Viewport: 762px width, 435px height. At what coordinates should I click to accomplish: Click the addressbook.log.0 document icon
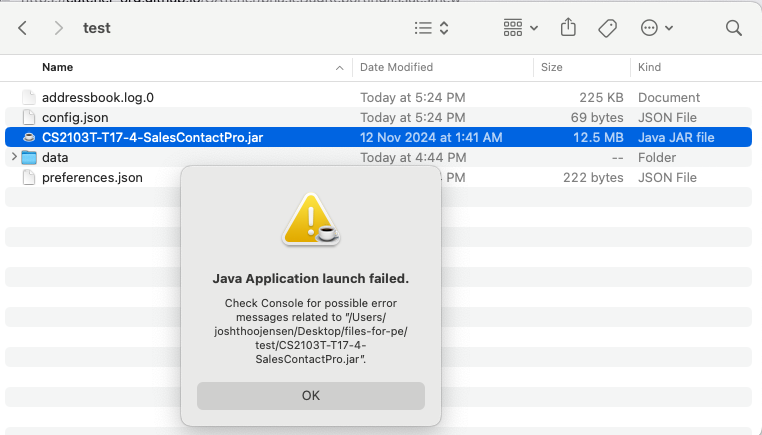point(29,97)
